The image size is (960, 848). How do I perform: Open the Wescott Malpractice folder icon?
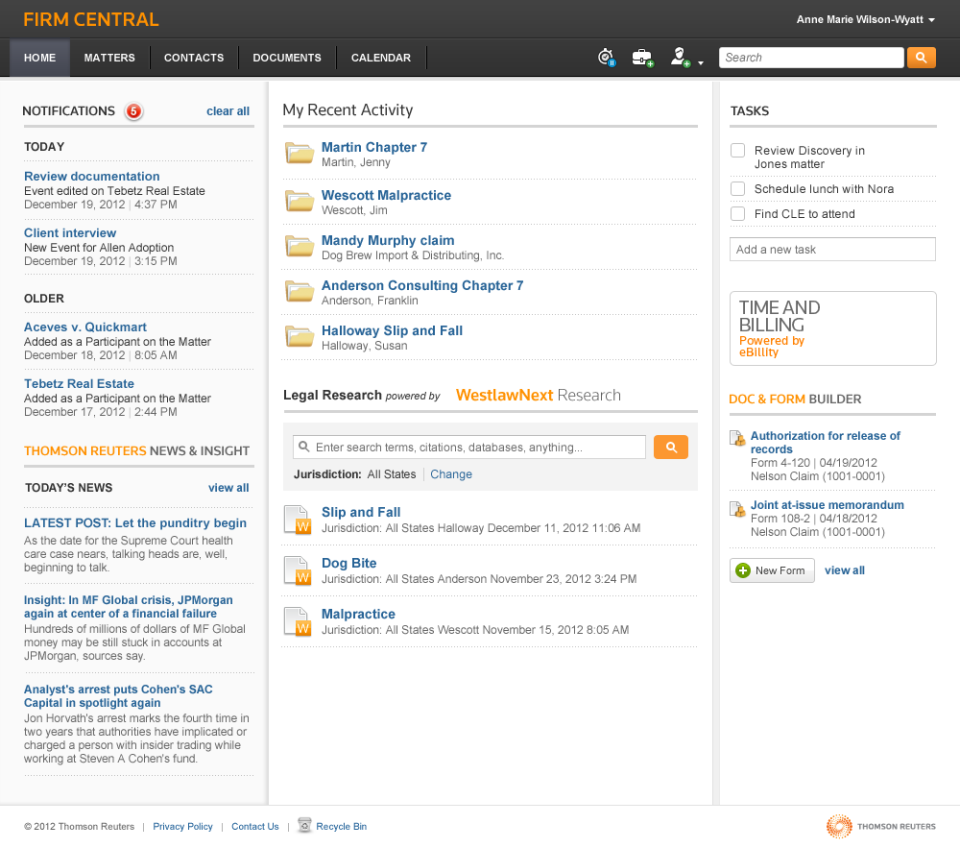tap(300, 200)
